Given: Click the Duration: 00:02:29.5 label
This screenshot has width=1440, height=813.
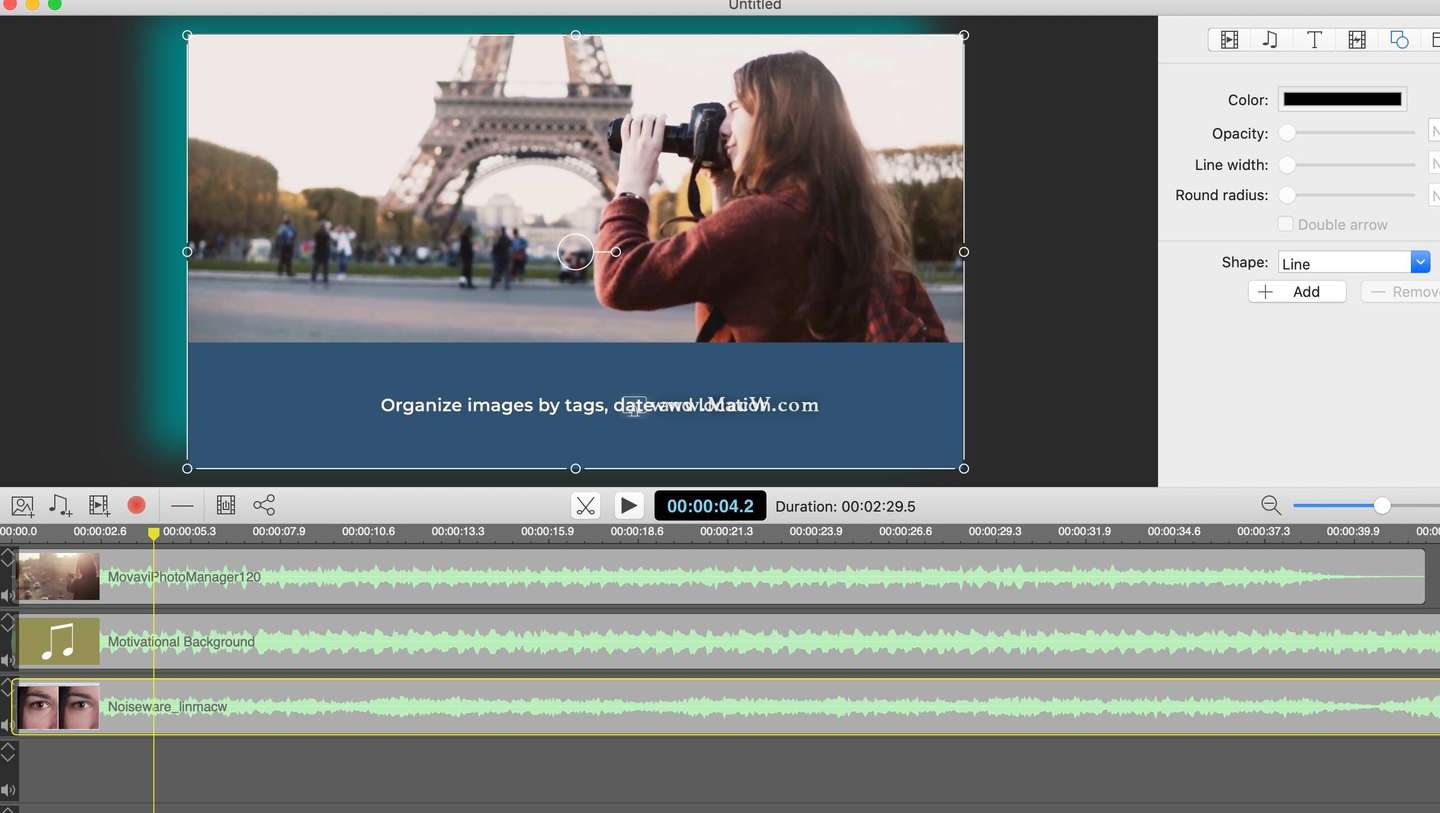Looking at the screenshot, I should click(845, 506).
